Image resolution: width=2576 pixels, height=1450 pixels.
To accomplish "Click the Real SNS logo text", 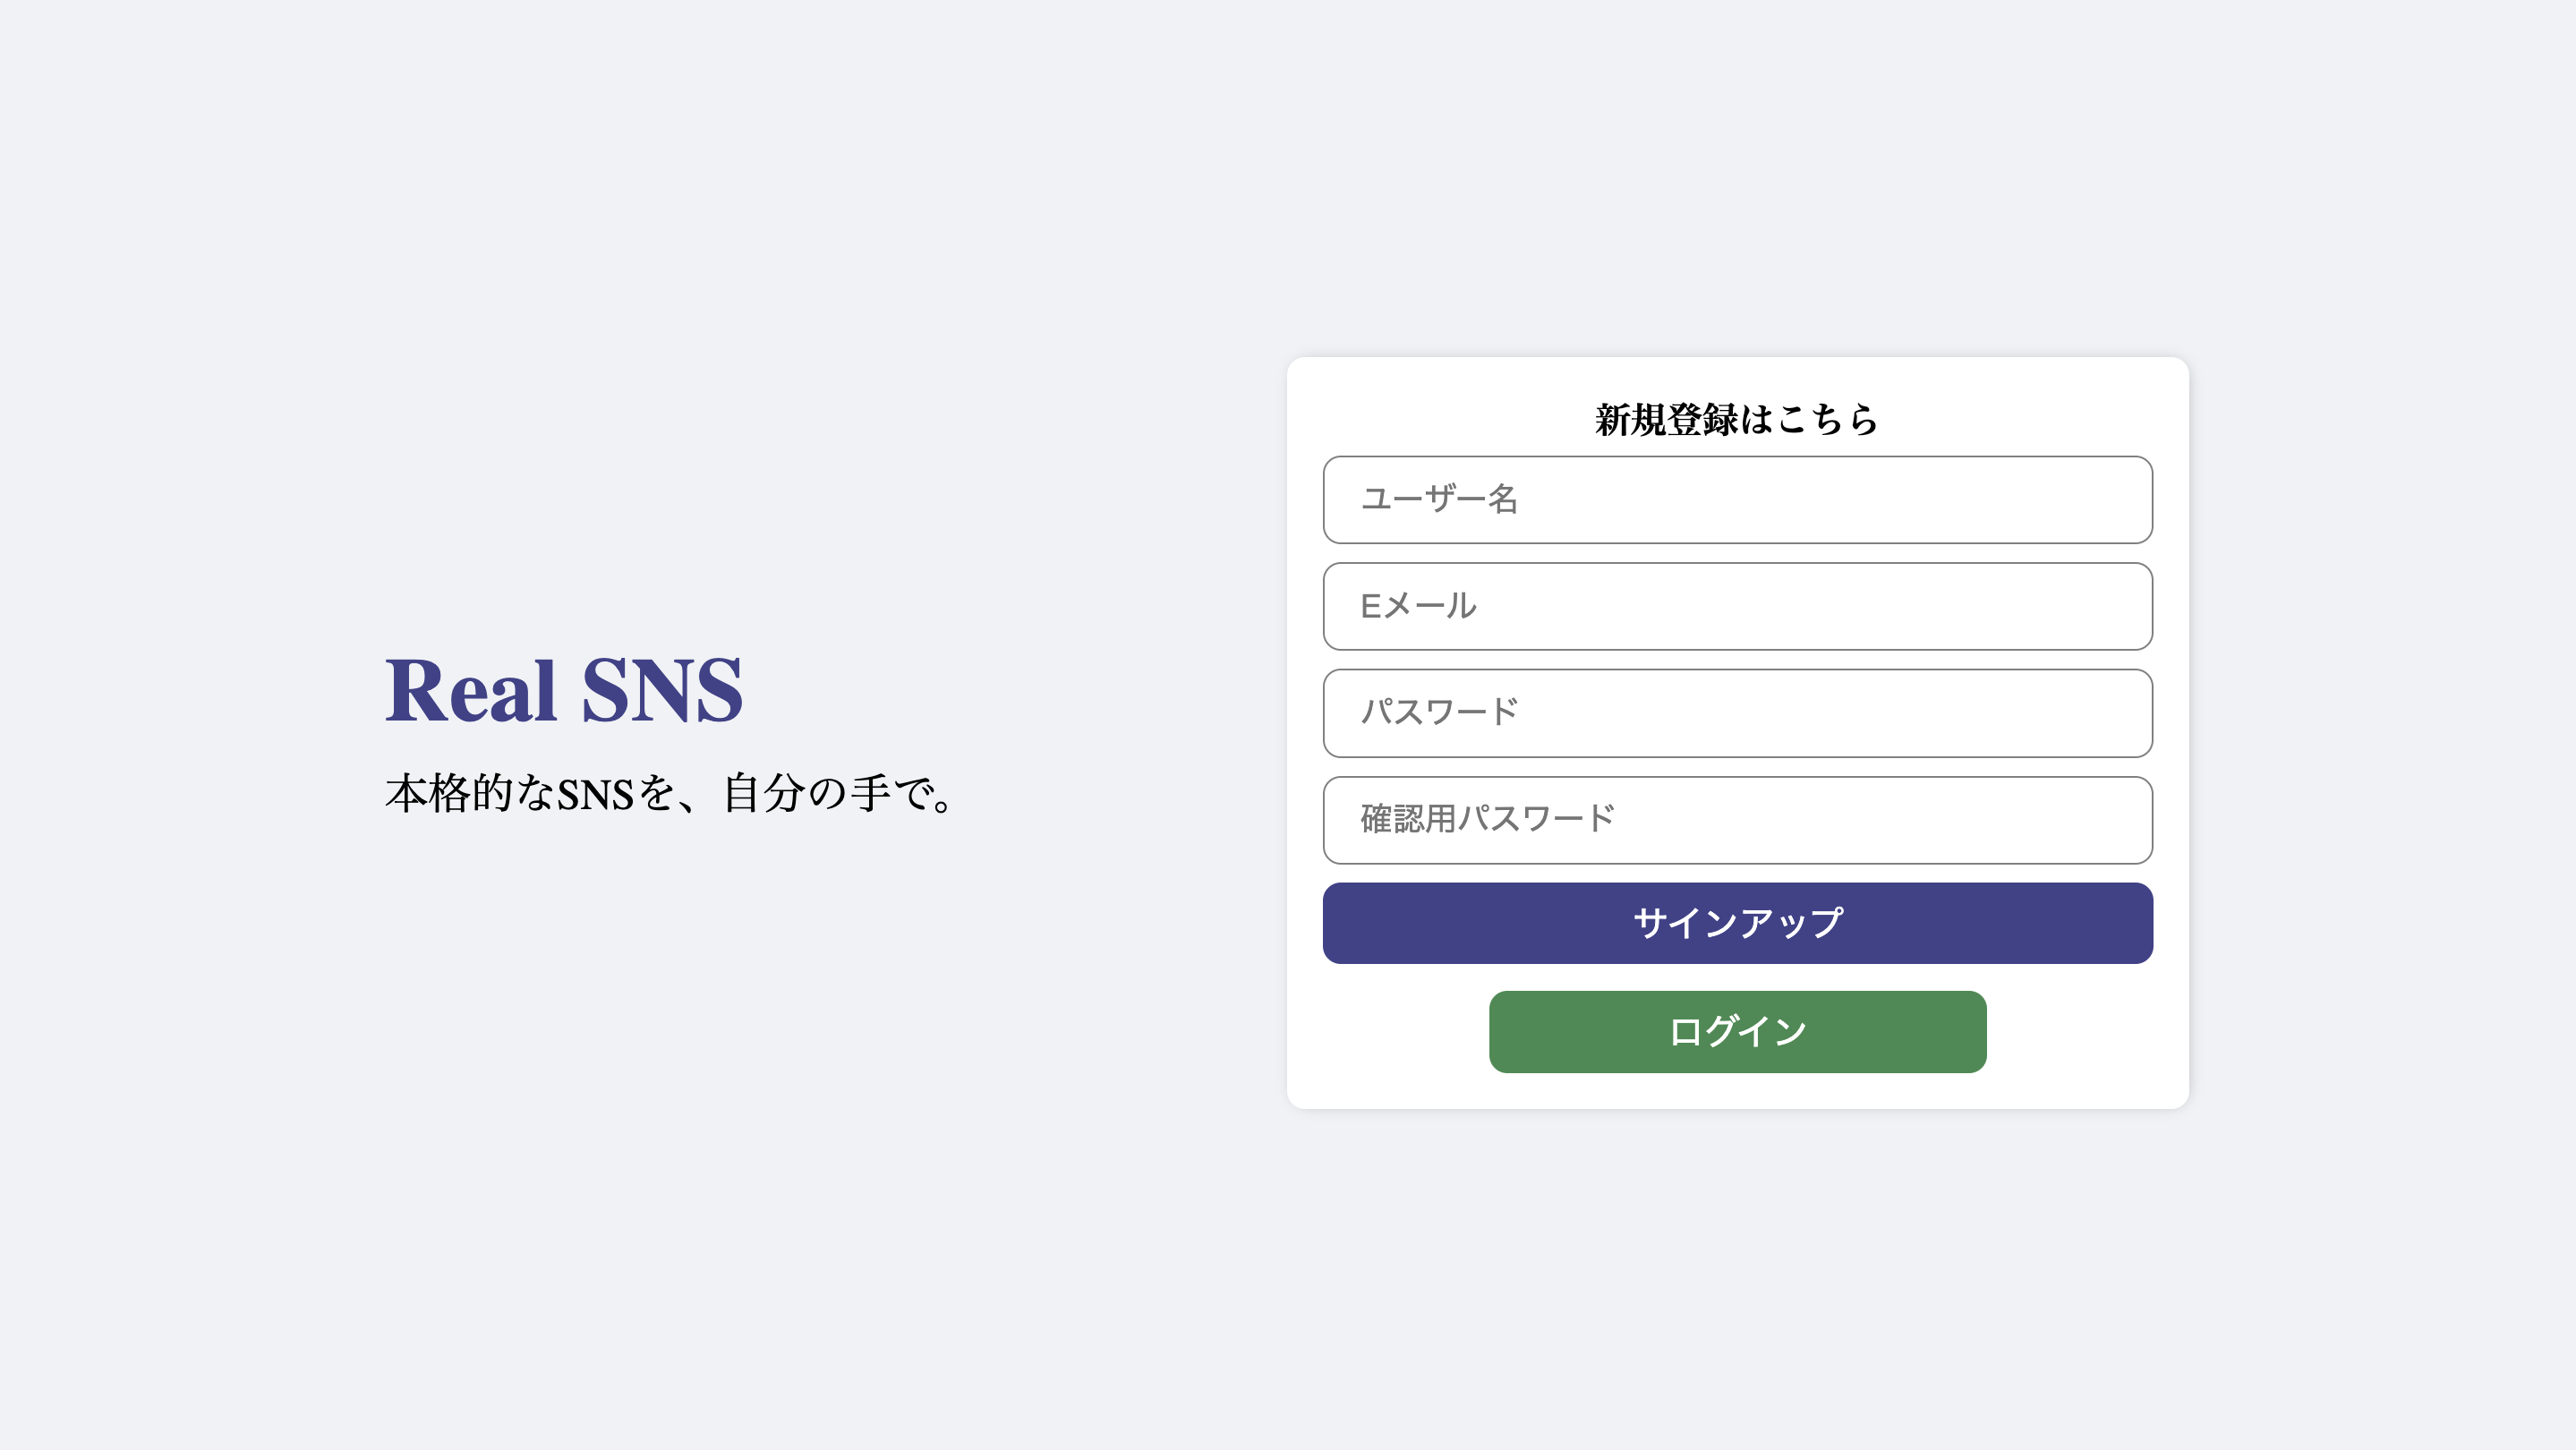I will click(x=566, y=690).
